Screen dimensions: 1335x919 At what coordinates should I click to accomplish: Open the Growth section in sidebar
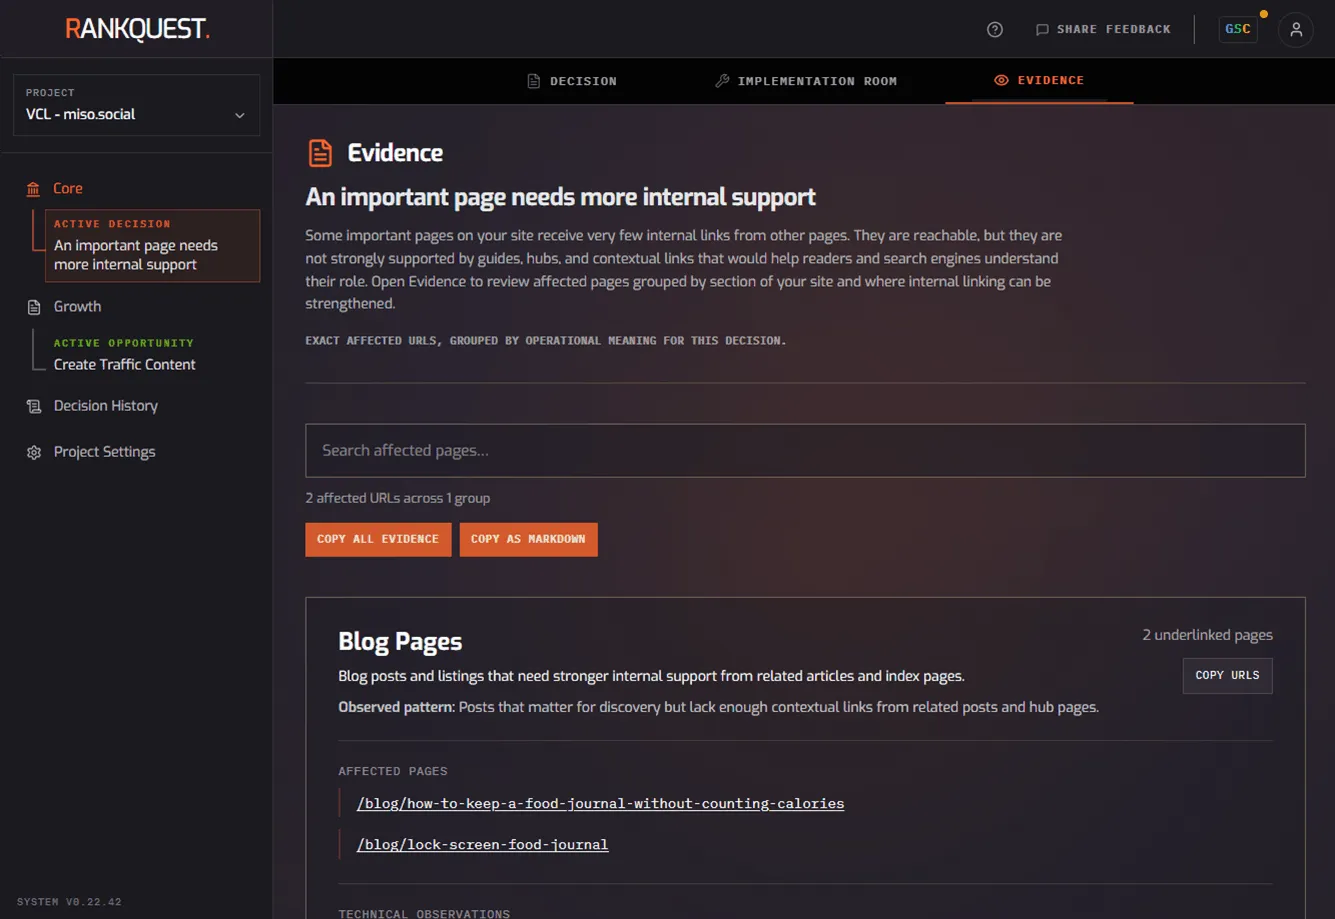coord(77,306)
